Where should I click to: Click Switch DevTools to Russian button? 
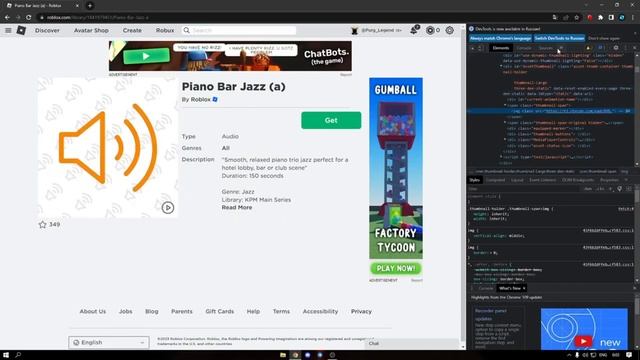[559, 38]
